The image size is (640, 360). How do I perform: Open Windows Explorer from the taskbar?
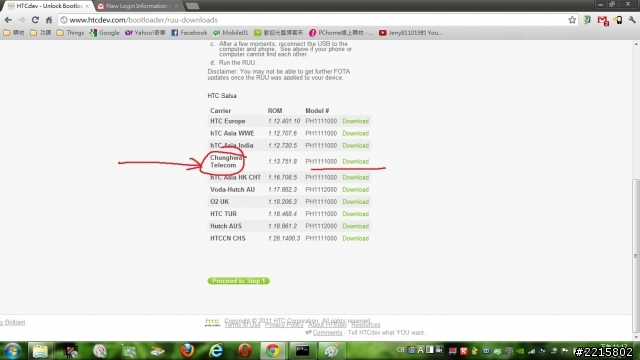pyautogui.click(x=40, y=351)
